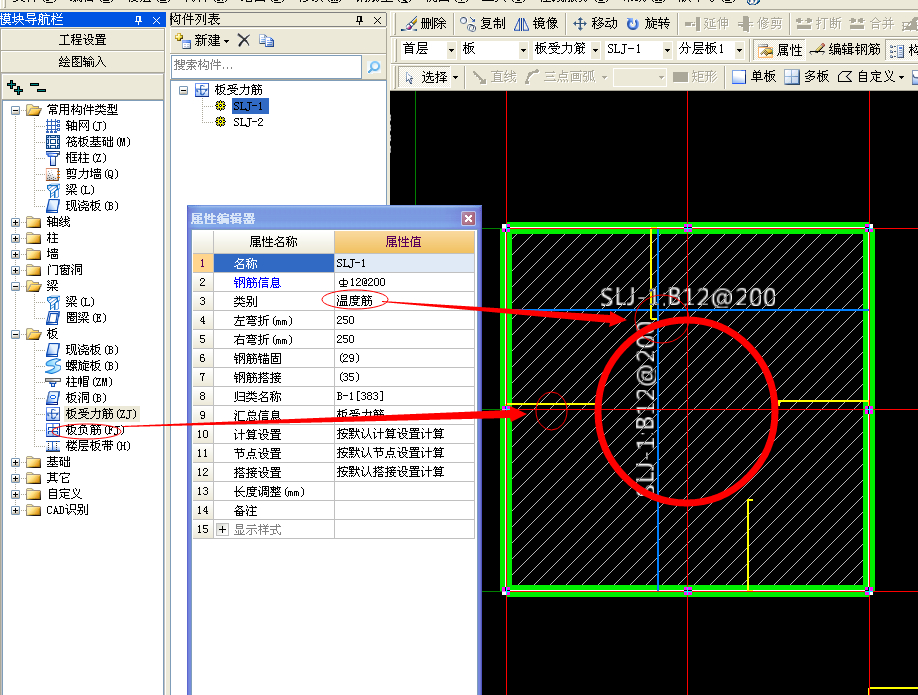Select 板受力筋(ZJ) tree item

[x=101, y=414]
